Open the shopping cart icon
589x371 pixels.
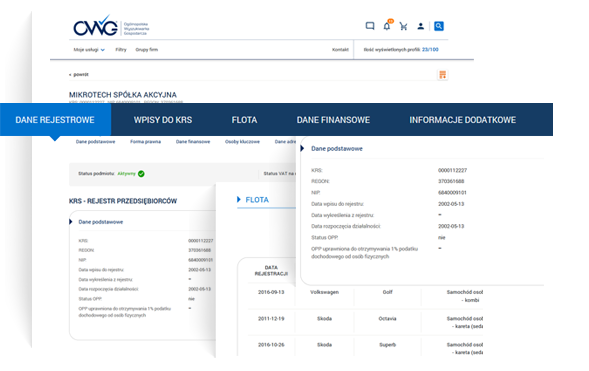pos(403,26)
